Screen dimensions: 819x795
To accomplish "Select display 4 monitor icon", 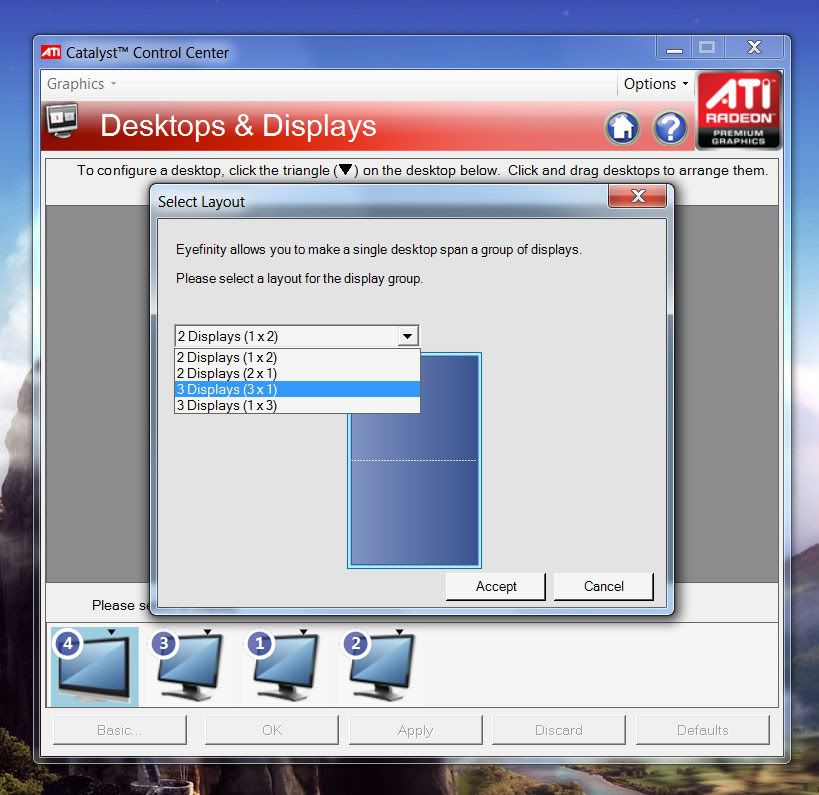I will pyautogui.click(x=95, y=667).
